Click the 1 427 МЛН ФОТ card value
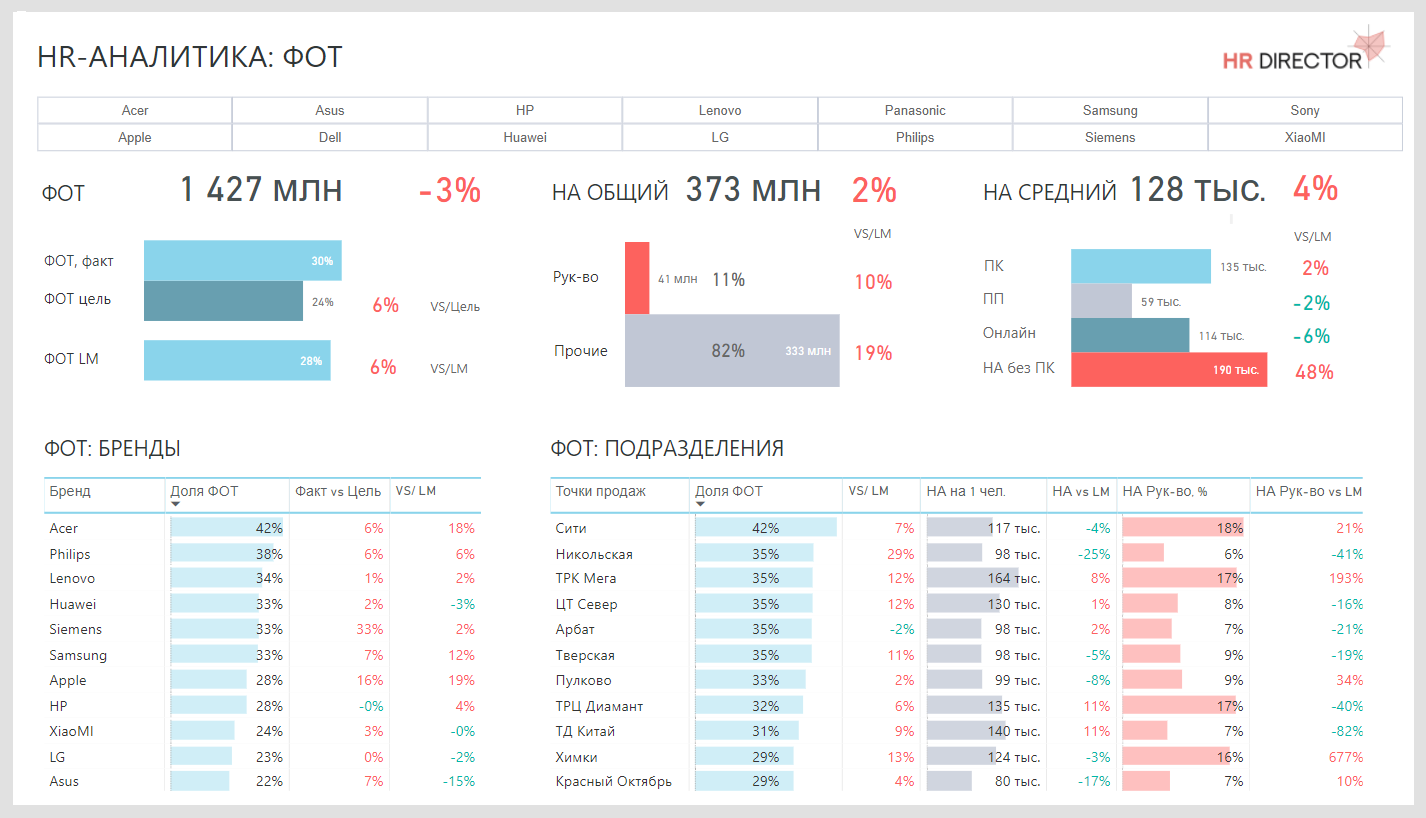This screenshot has width=1426, height=818. pos(261,189)
